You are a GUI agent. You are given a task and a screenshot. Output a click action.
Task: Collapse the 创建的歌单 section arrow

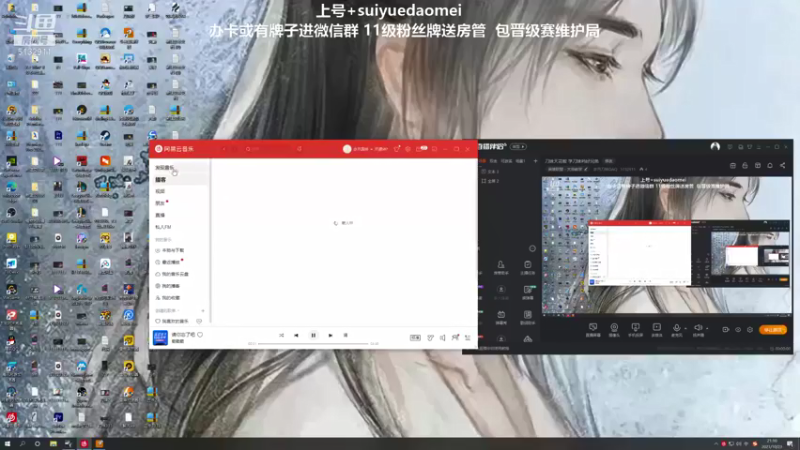click(x=179, y=310)
